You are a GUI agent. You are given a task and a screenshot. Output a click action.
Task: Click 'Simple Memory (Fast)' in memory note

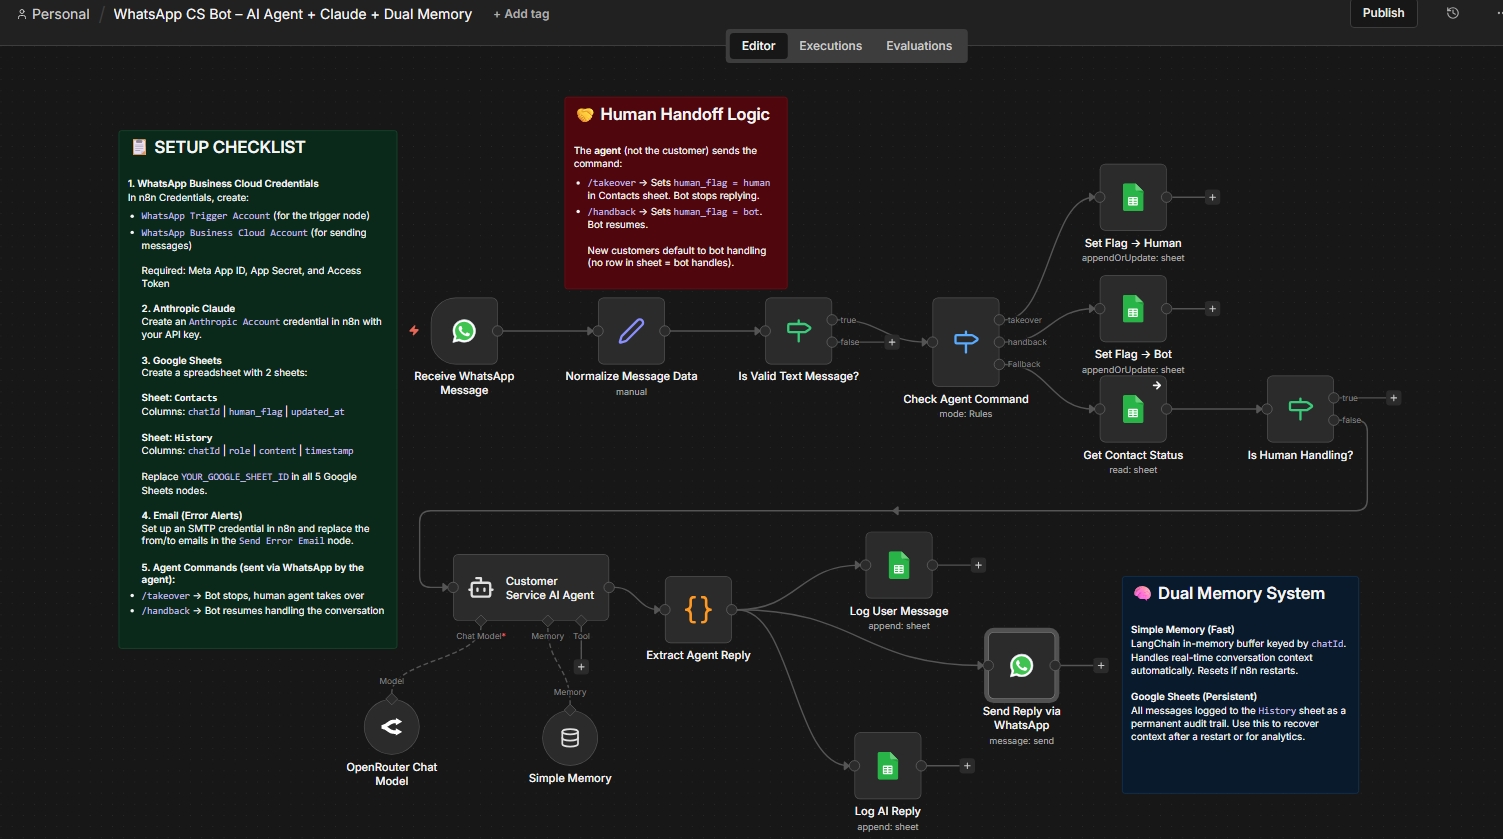(1182, 630)
